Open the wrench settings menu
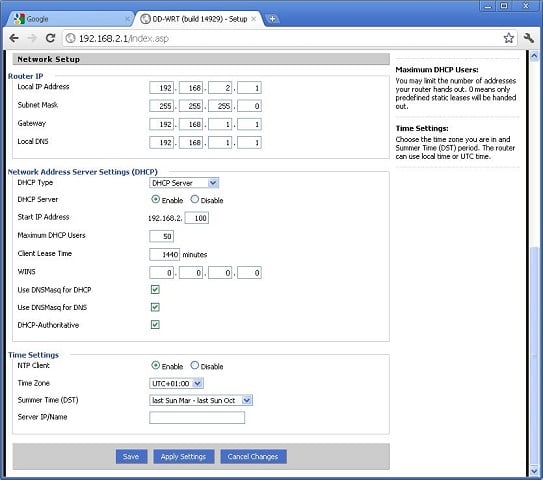This screenshot has width=543, height=480. [529, 38]
